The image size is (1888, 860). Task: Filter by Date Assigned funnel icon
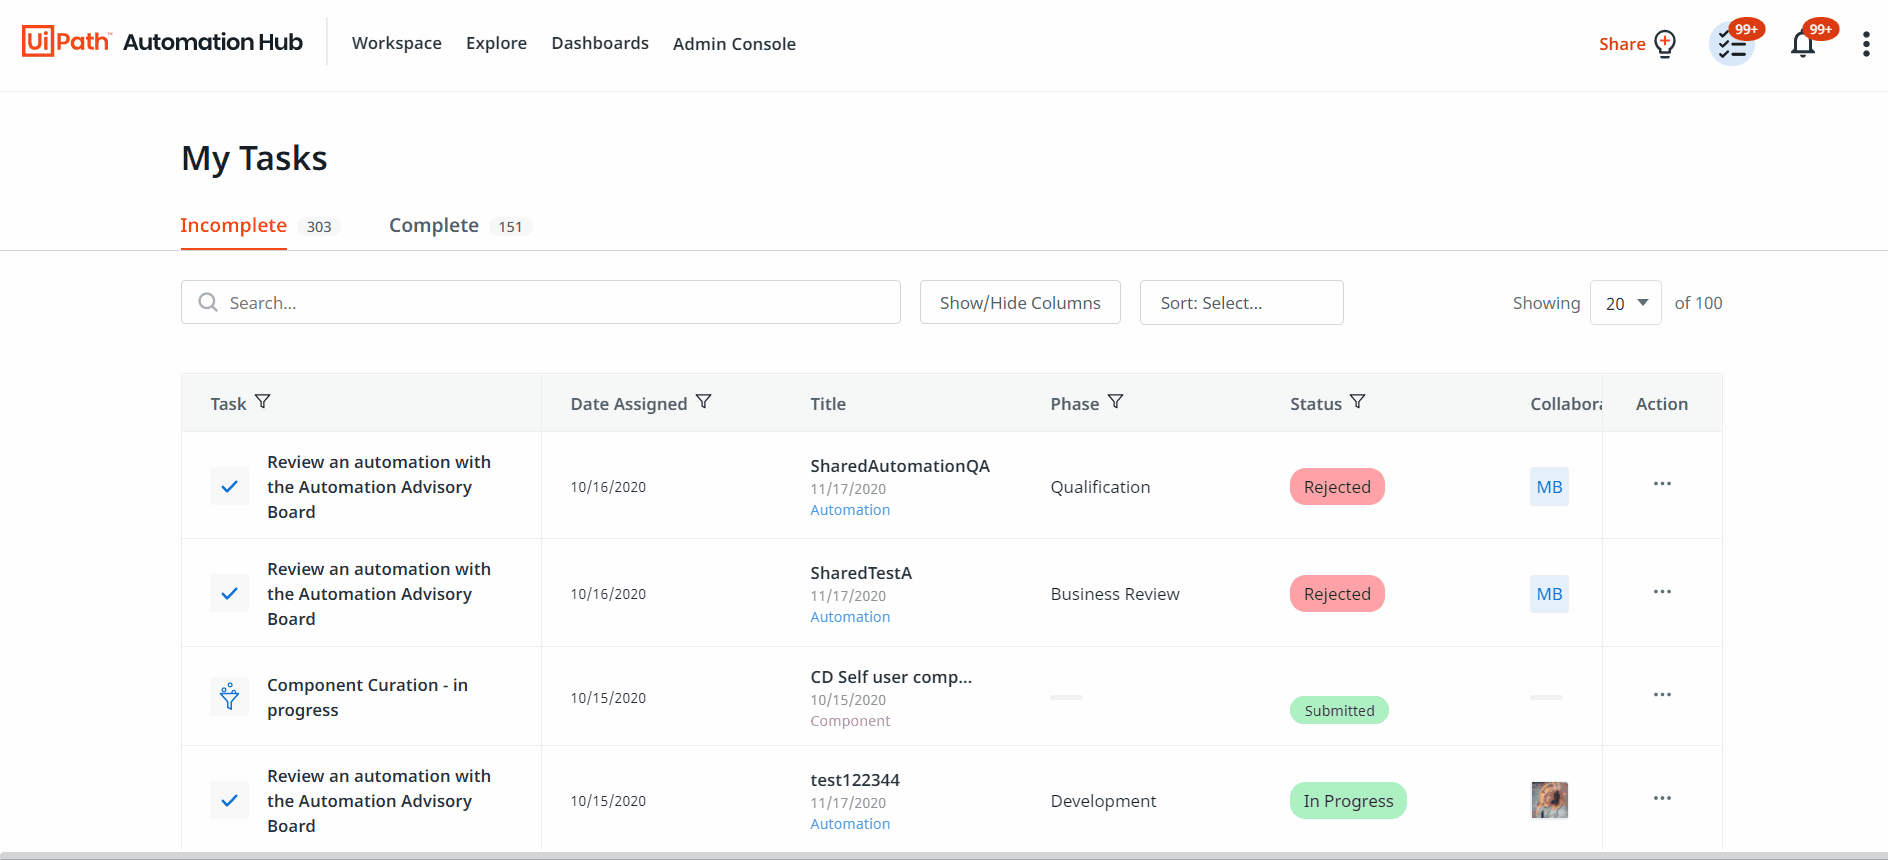(x=704, y=402)
